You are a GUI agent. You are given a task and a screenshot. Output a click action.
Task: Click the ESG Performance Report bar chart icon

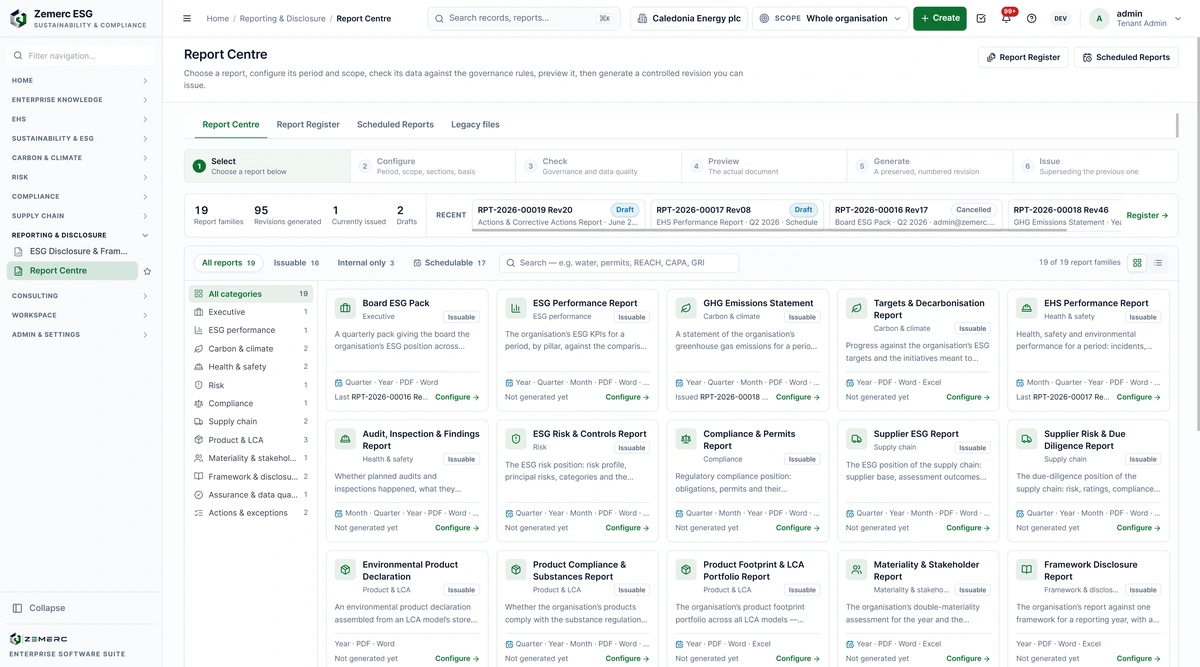click(516, 308)
